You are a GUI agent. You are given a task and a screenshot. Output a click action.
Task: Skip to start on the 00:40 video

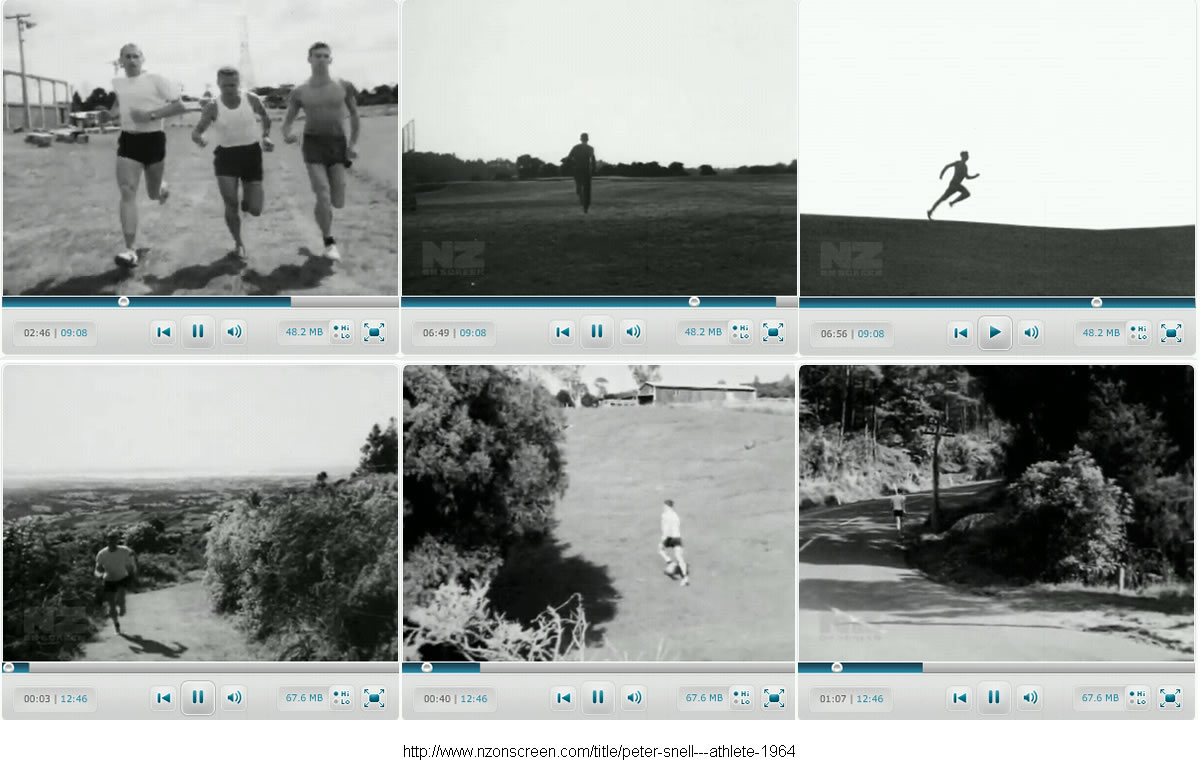[x=563, y=698]
